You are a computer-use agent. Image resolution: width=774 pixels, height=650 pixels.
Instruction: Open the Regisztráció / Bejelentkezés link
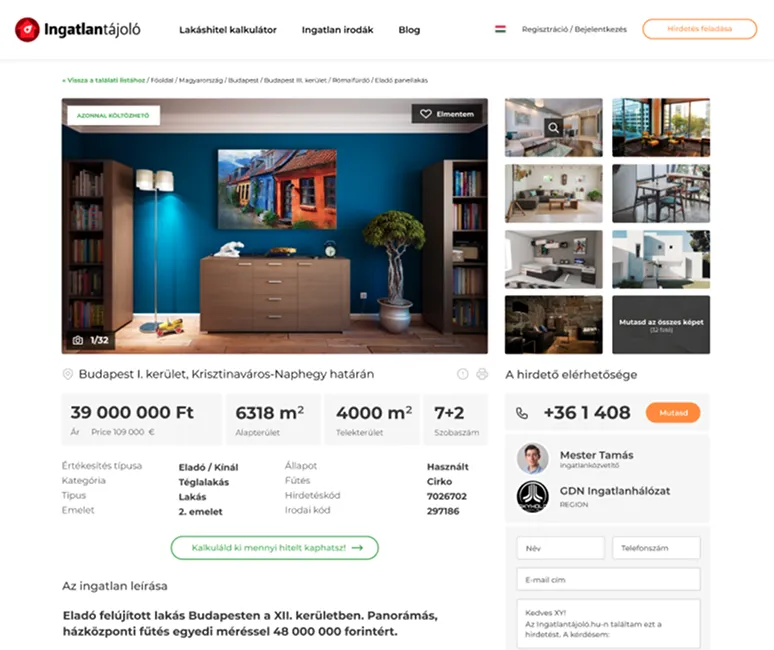pyautogui.click(x=574, y=29)
